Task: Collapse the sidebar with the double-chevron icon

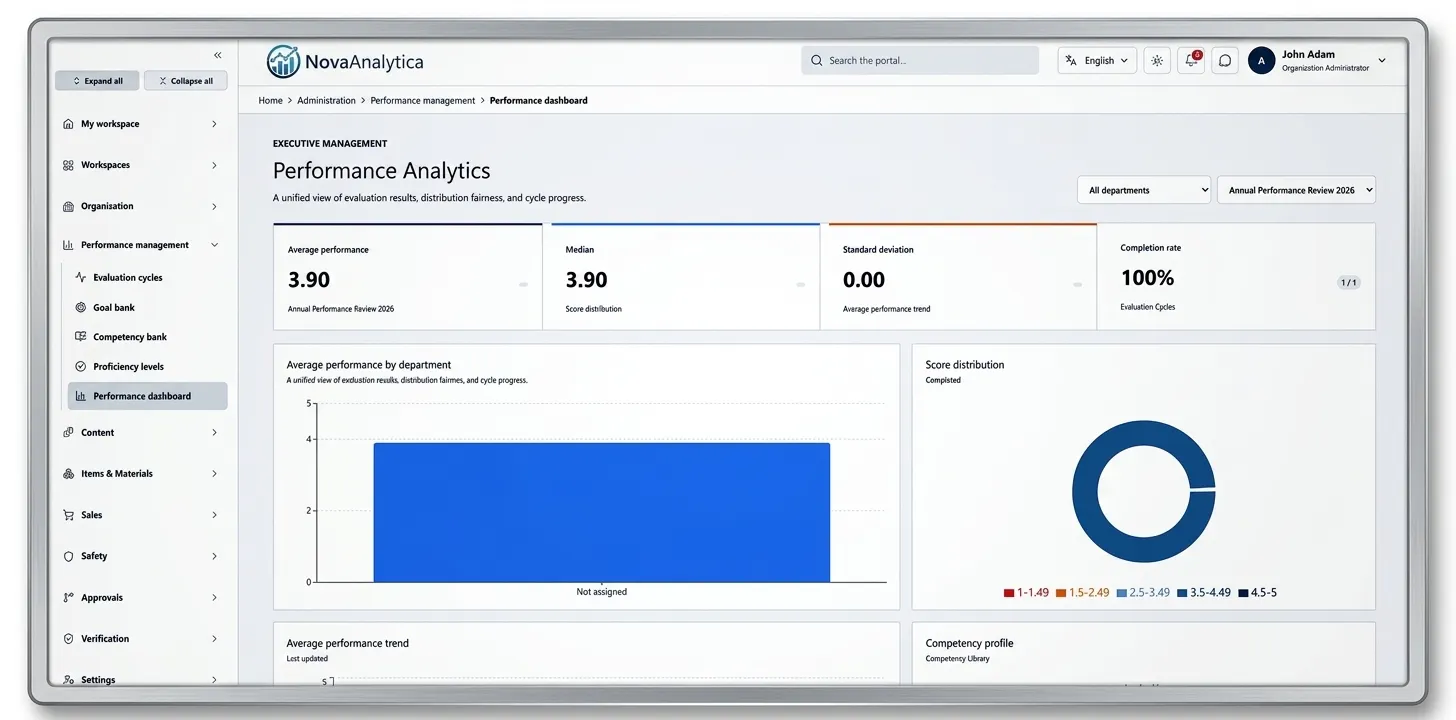Action: tap(218, 55)
